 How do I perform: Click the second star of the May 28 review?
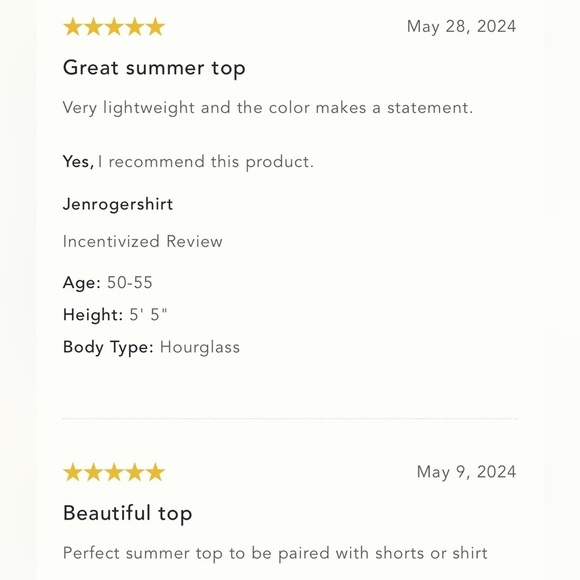pyautogui.click(x=93, y=27)
